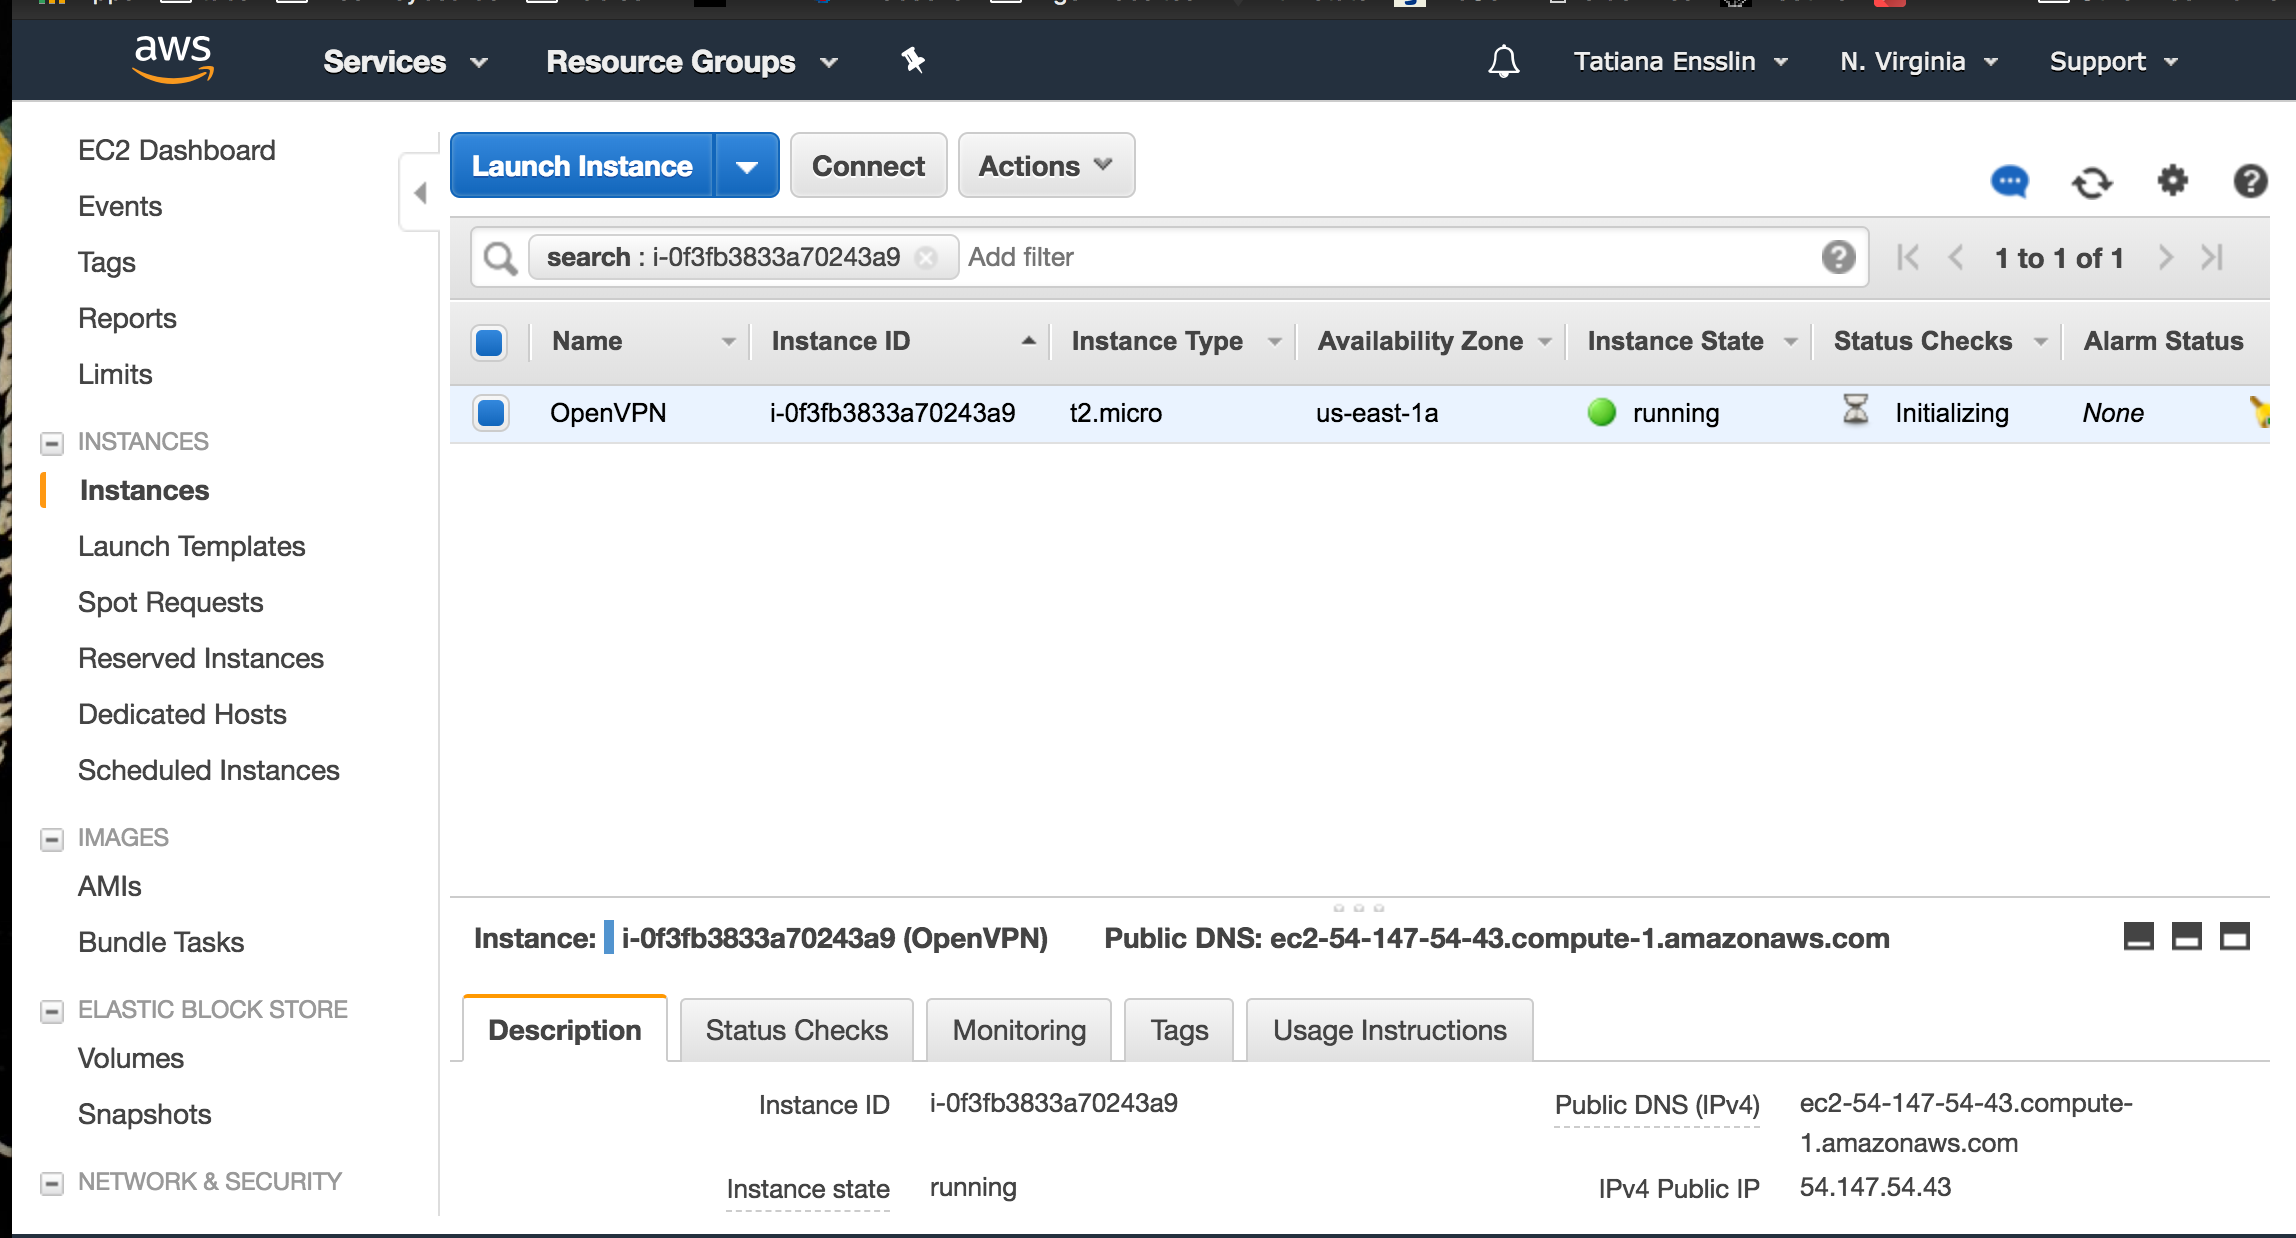2296x1238 pixels.
Task: Open the help question mark icon in the toolbar
Action: coord(2250,181)
